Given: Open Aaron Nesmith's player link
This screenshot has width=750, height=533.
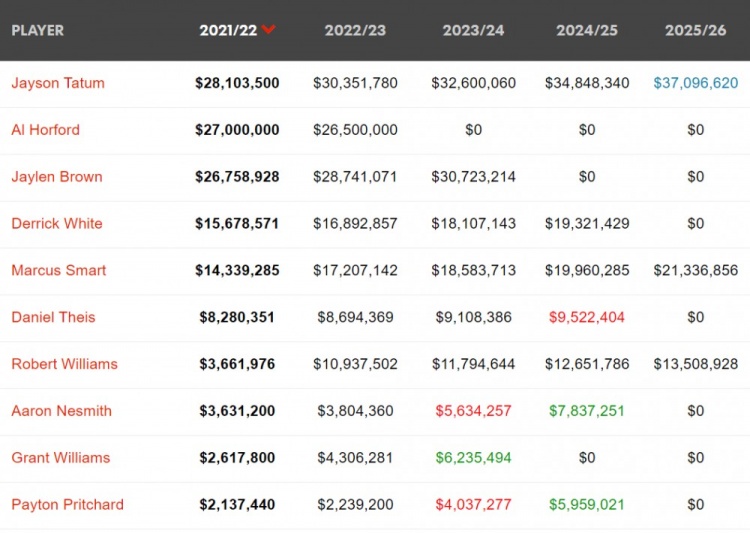Looking at the screenshot, I should pyautogui.click(x=62, y=411).
